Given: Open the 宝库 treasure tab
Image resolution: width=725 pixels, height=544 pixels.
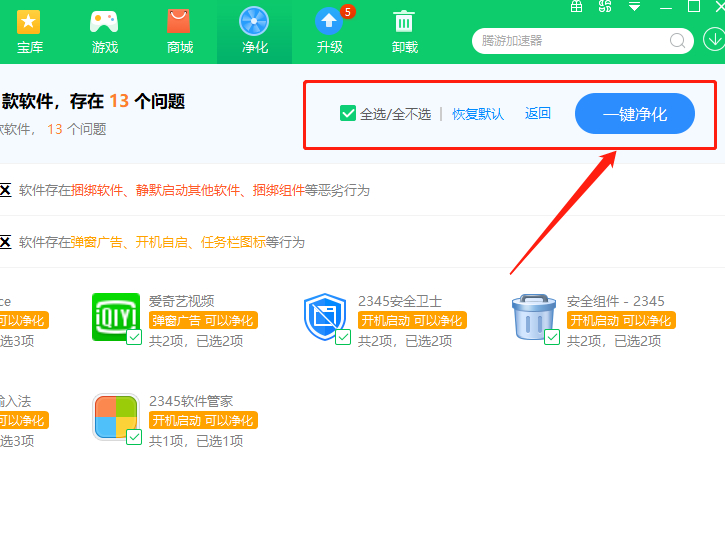Looking at the screenshot, I should click(30, 32).
